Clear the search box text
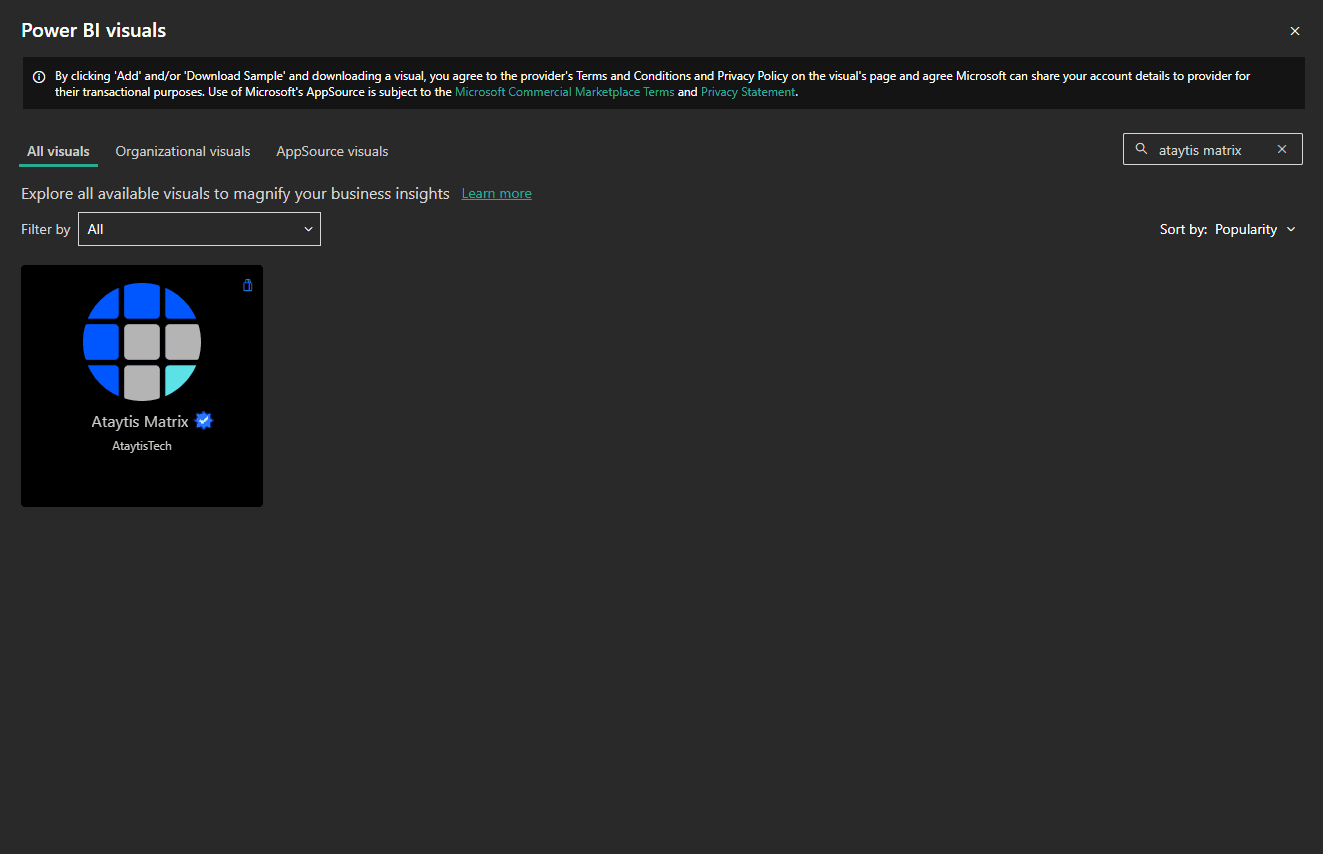 1282,149
